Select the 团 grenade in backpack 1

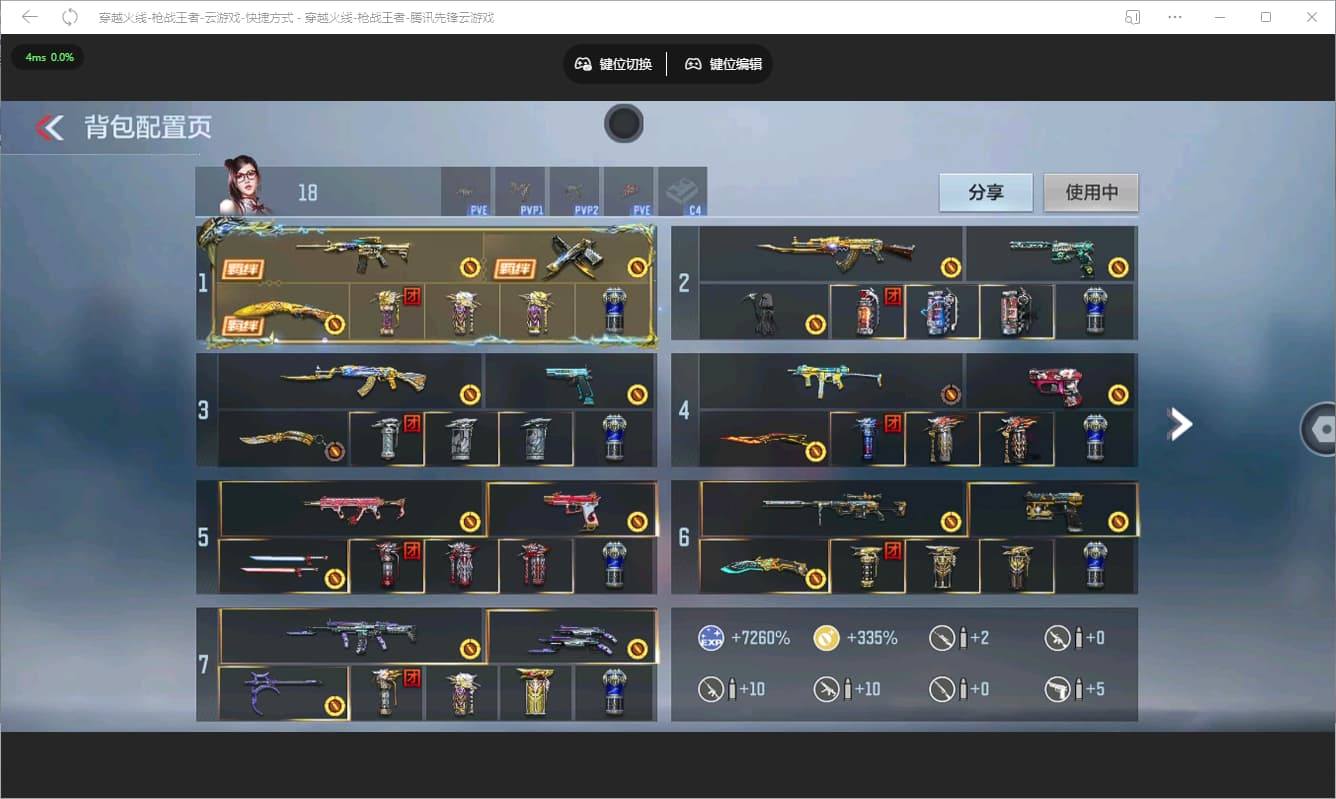pos(387,312)
